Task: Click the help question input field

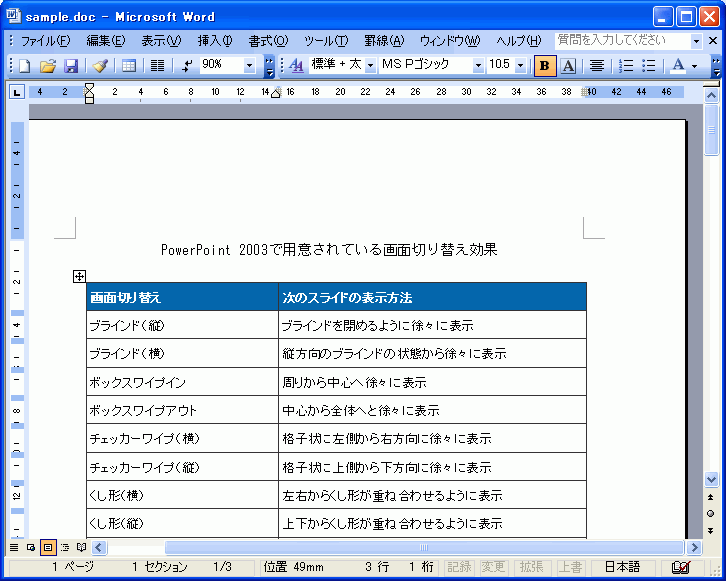Action: tap(623, 41)
